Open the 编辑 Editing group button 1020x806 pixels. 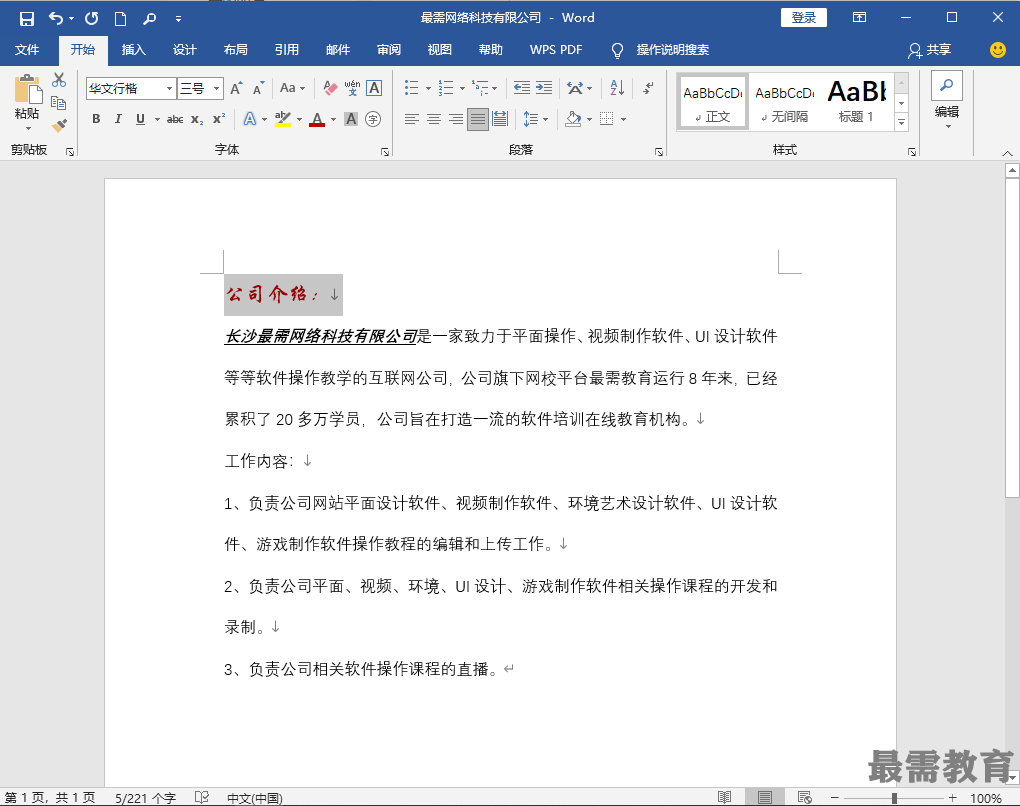pos(947,100)
